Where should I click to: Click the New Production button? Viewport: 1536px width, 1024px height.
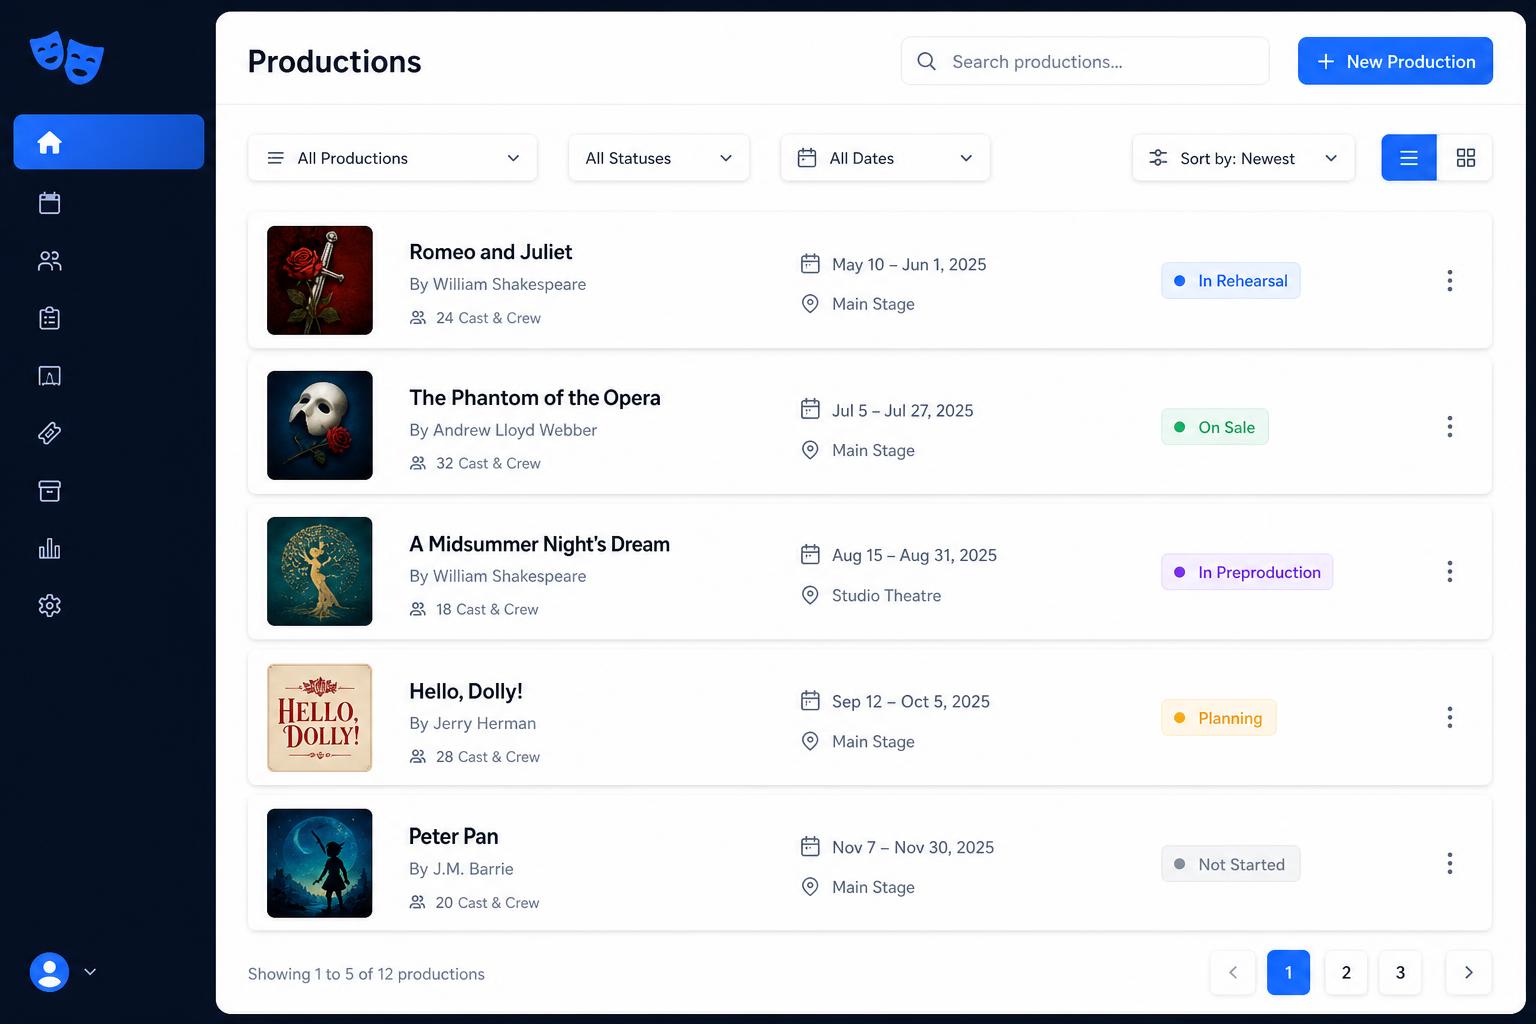[1395, 61]
